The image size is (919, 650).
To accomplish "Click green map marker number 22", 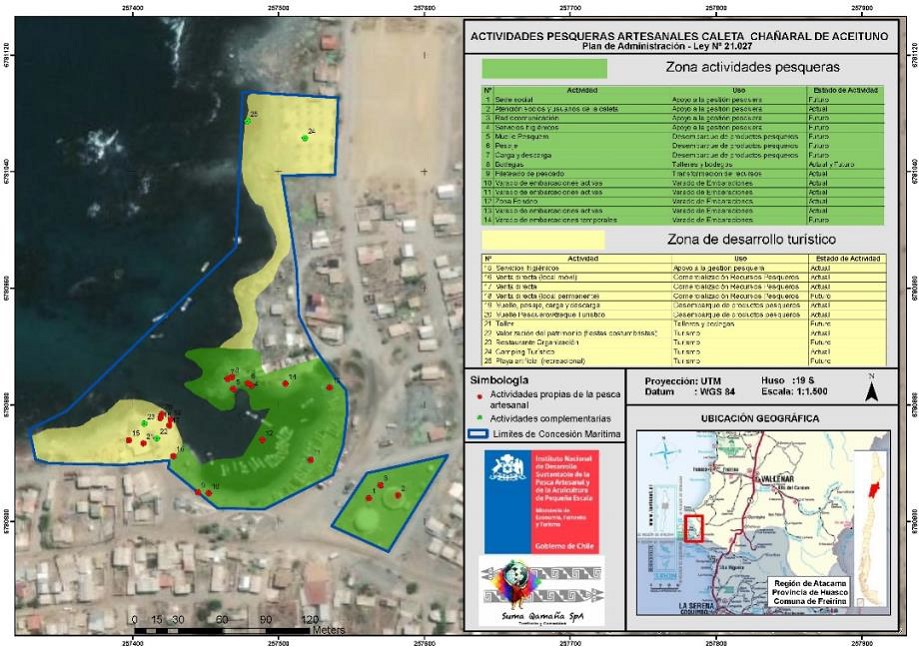I will click(156, 438).
